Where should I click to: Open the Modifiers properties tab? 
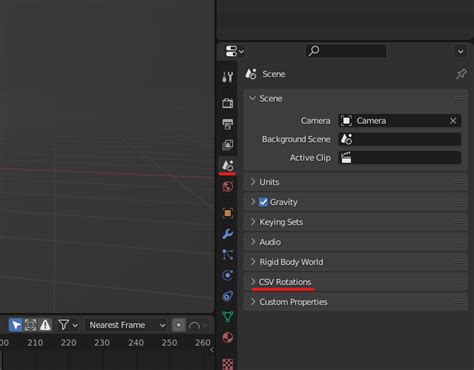228,234
